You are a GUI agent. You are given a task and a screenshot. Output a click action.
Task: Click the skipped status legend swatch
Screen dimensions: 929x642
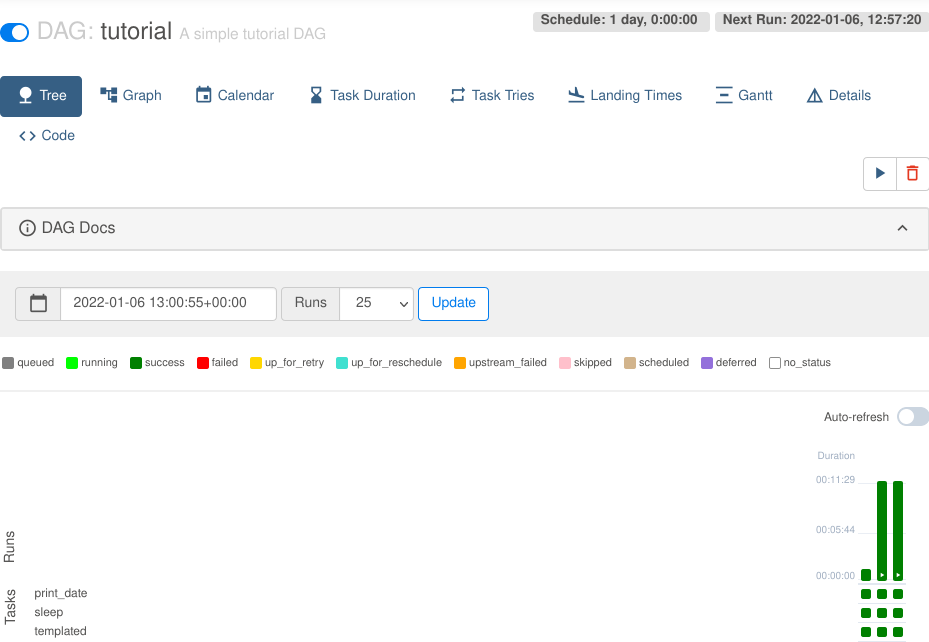pyautogui.click(x=565, y=363)
